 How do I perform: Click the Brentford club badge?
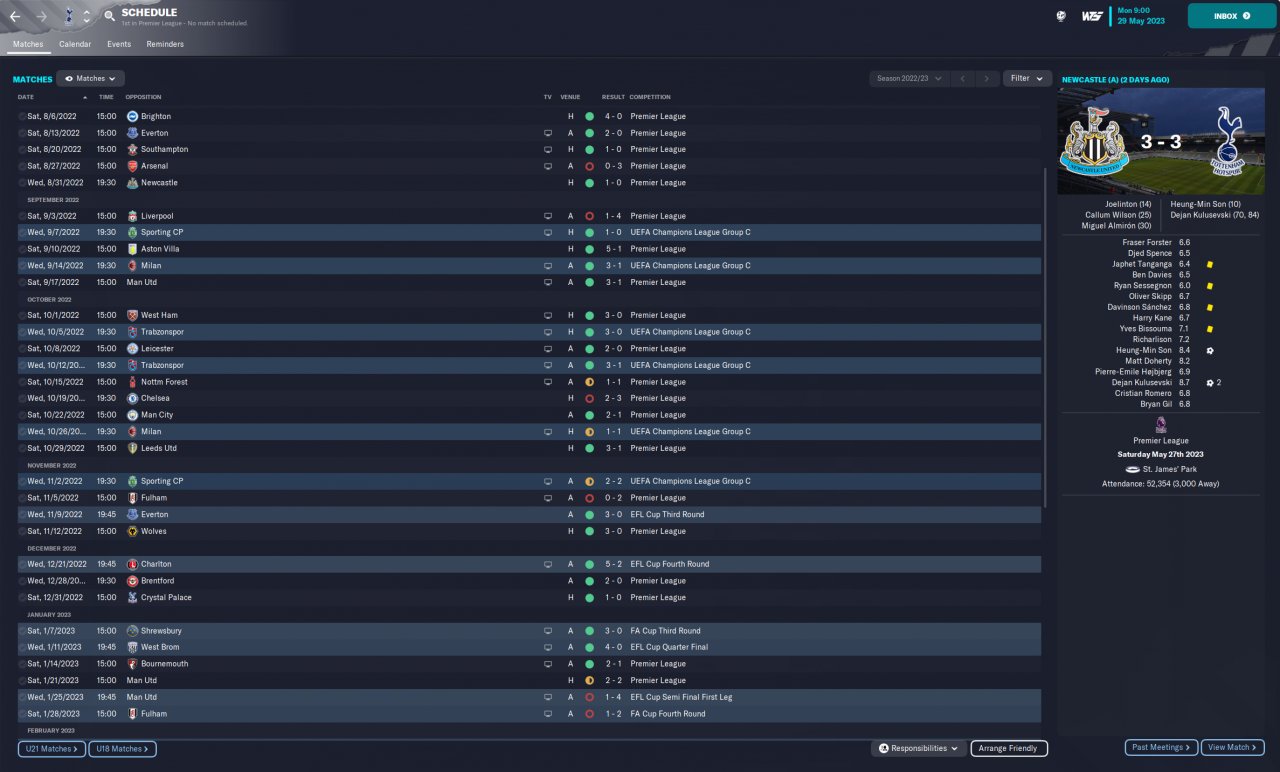click(x=132, y=581)
